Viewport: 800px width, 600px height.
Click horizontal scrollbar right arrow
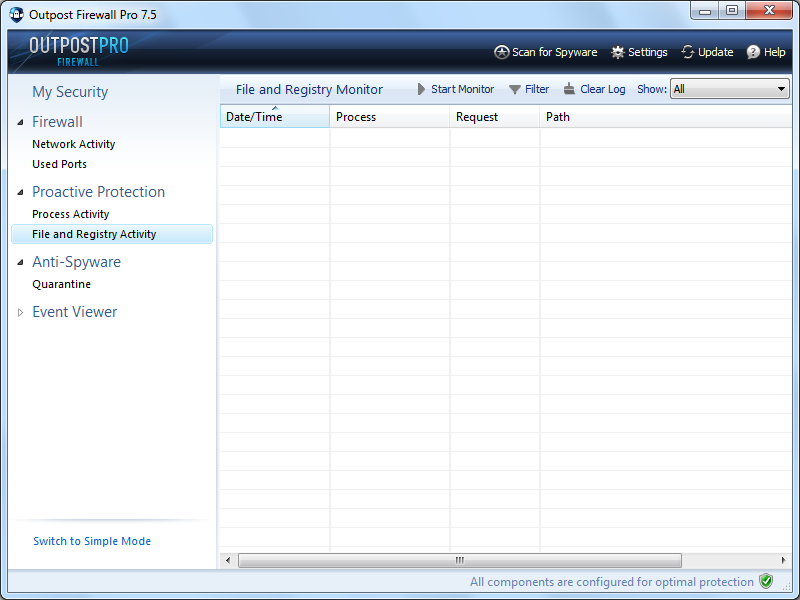783,560
